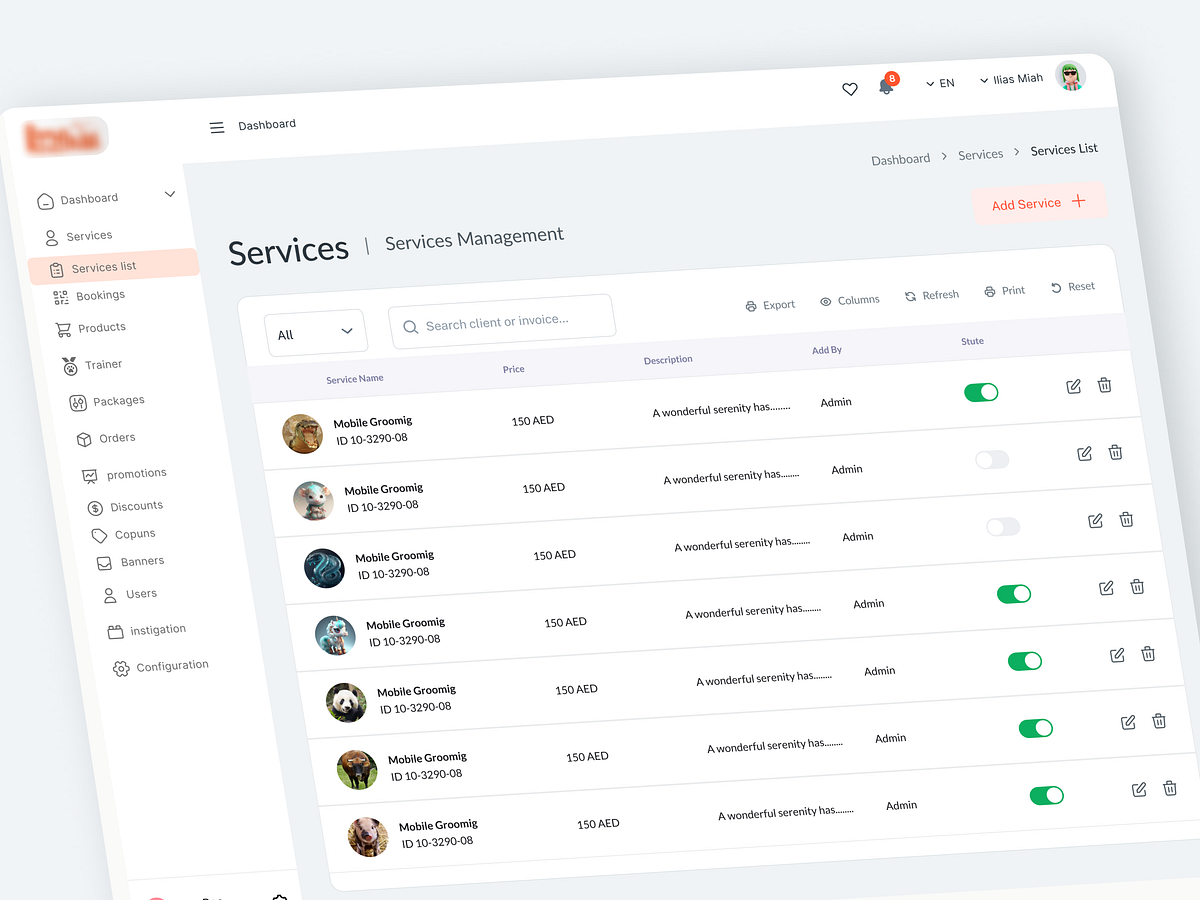Click the promotions chart icon in sidebar
The width and height of the screenshot is (1200, 900).
pos(90,476)
